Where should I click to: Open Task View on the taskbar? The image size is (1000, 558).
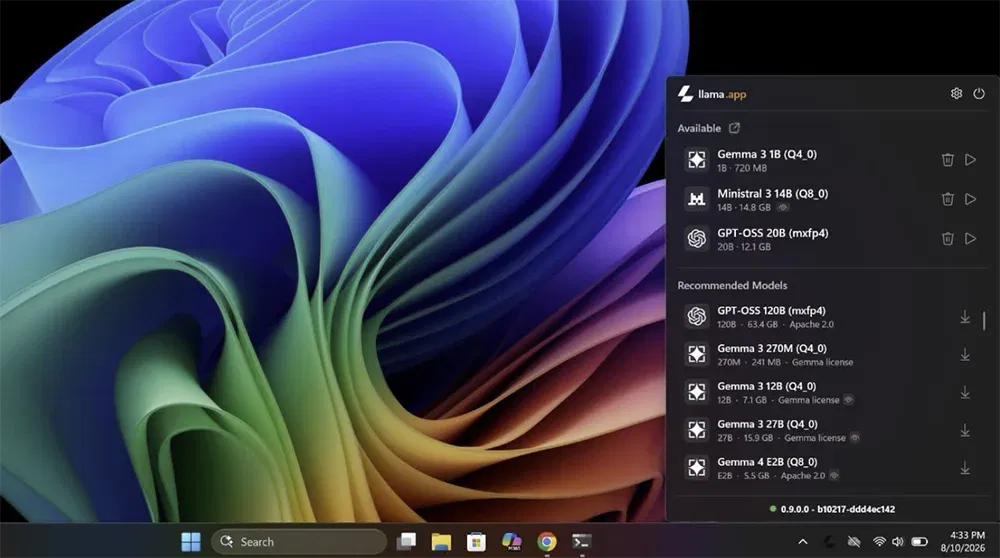click(406, 541)
